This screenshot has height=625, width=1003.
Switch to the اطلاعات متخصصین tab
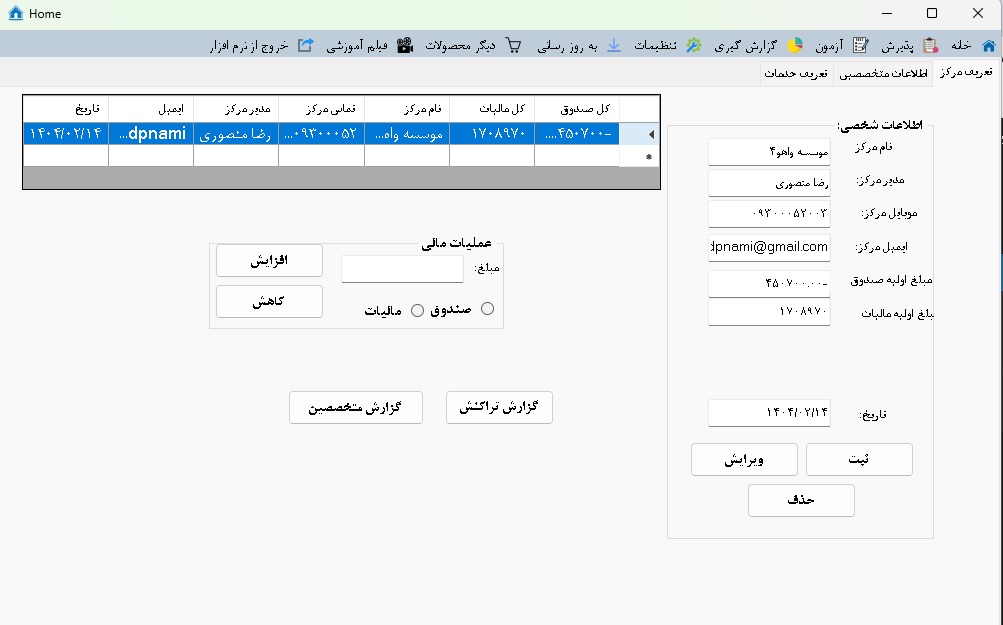882,74
